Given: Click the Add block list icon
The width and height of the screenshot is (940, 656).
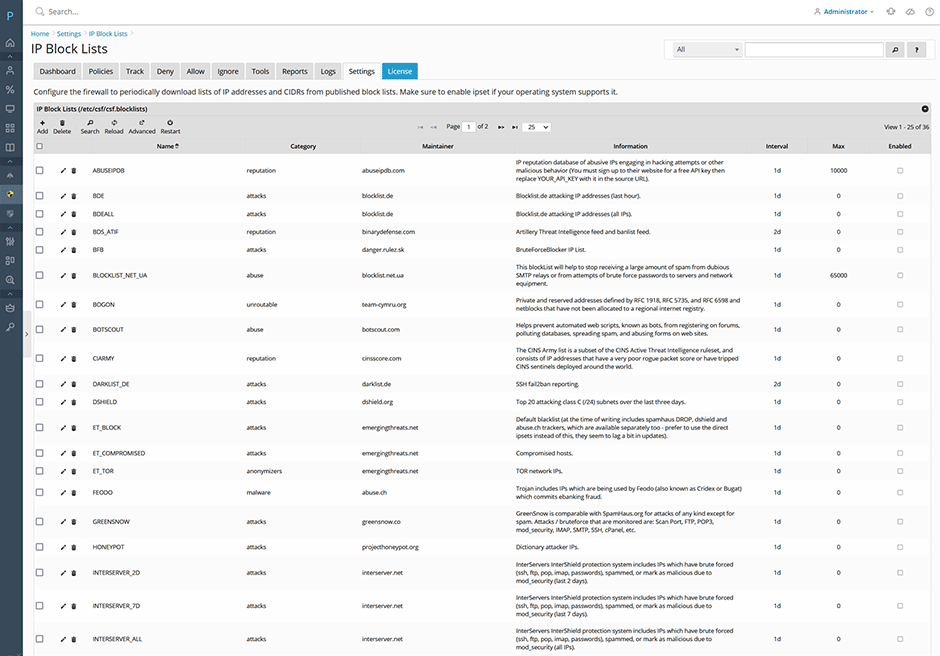Looking at the screenshot, I should pos(42,126).
